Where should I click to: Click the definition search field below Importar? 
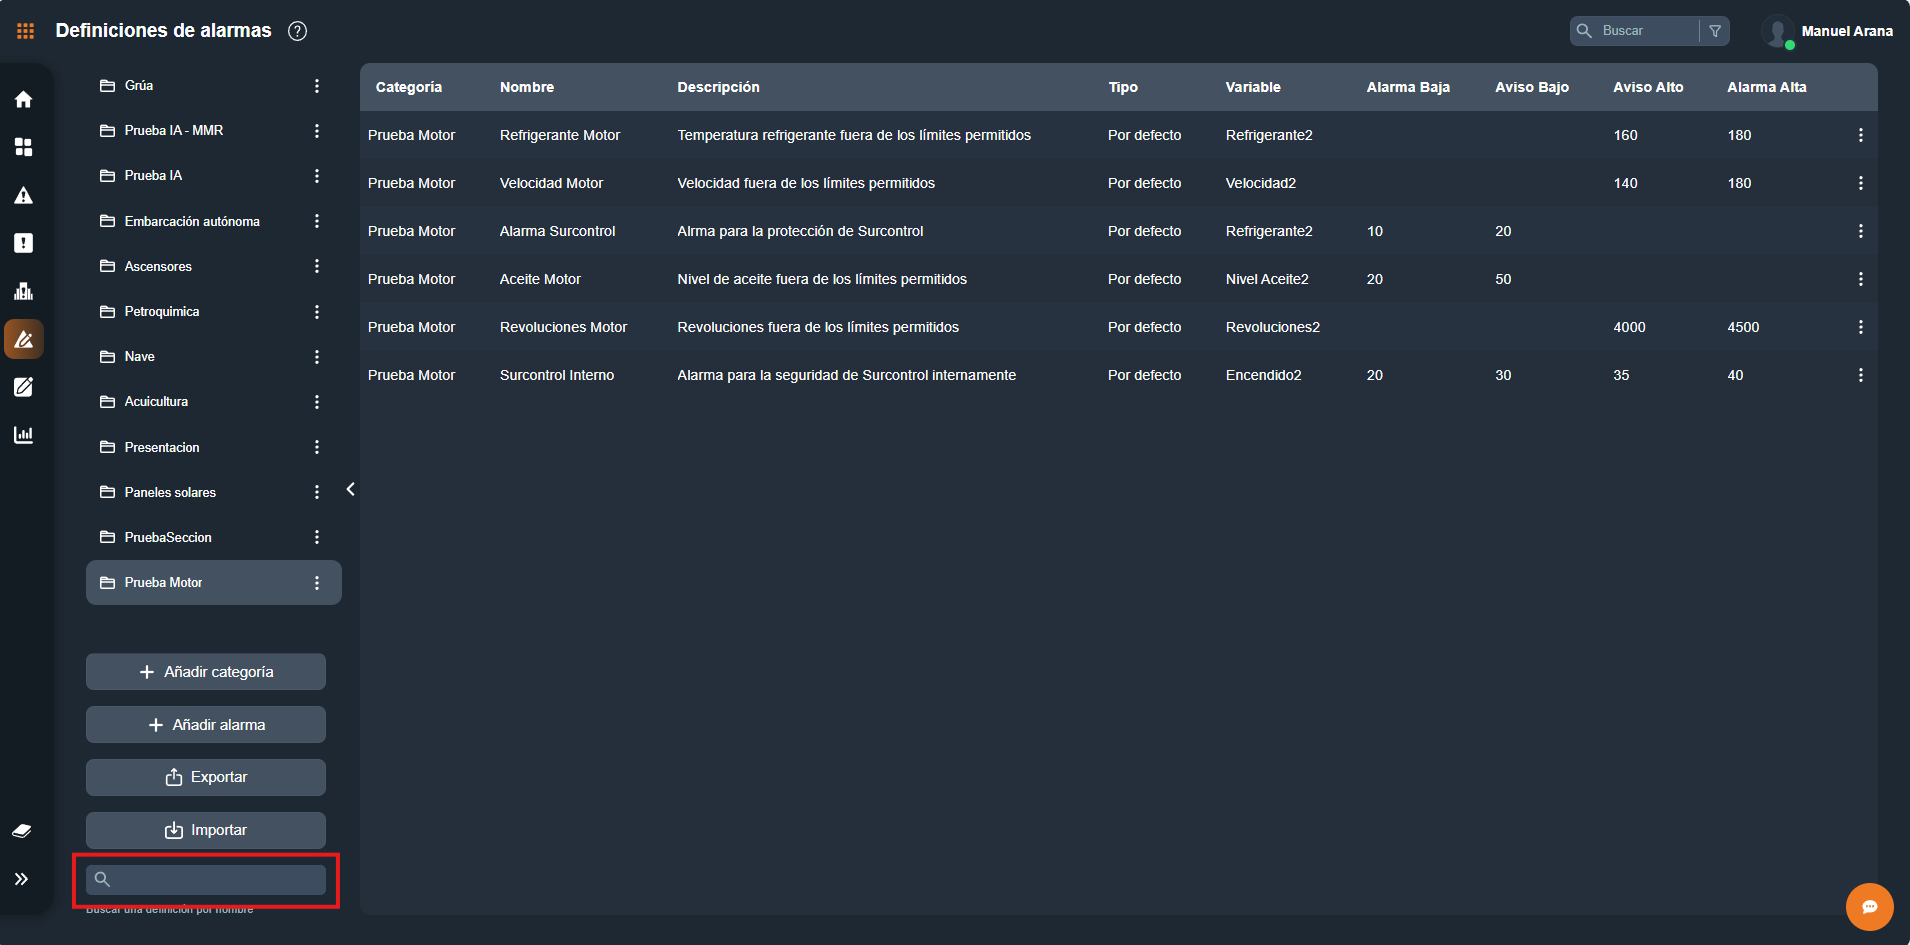click(x=217, y=880)
